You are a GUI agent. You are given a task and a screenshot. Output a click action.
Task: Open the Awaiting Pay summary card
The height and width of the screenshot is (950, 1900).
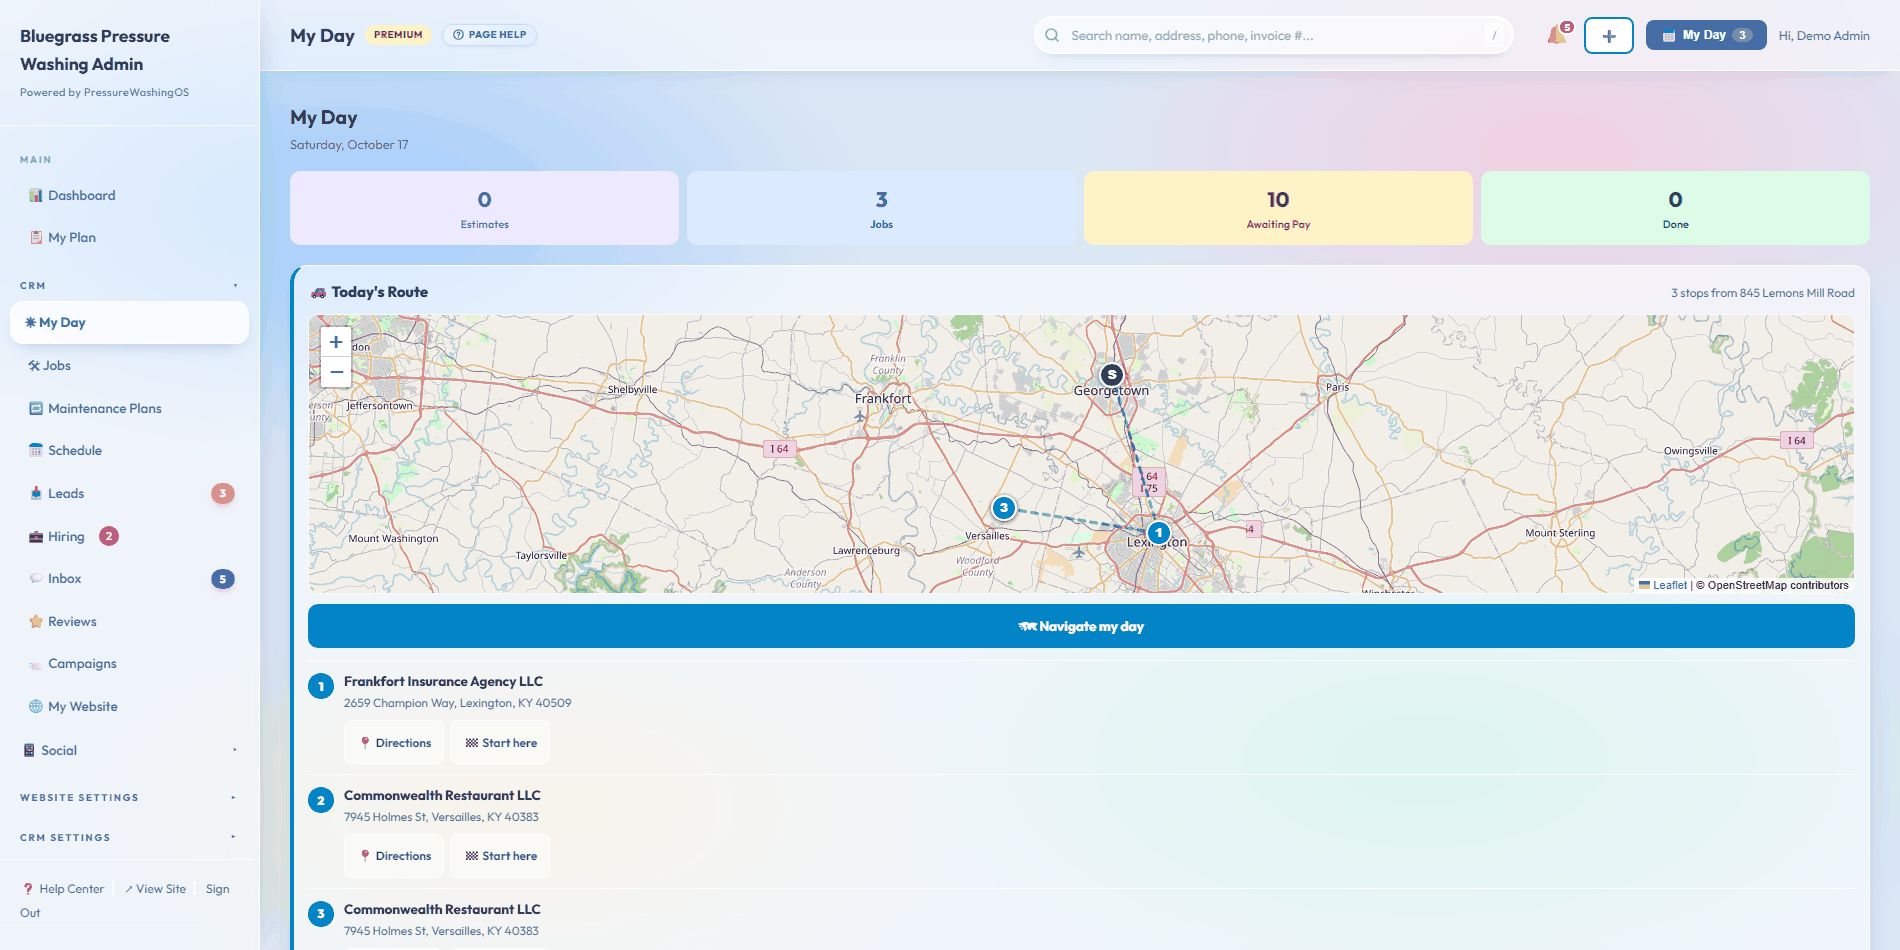click(1278, 208)
